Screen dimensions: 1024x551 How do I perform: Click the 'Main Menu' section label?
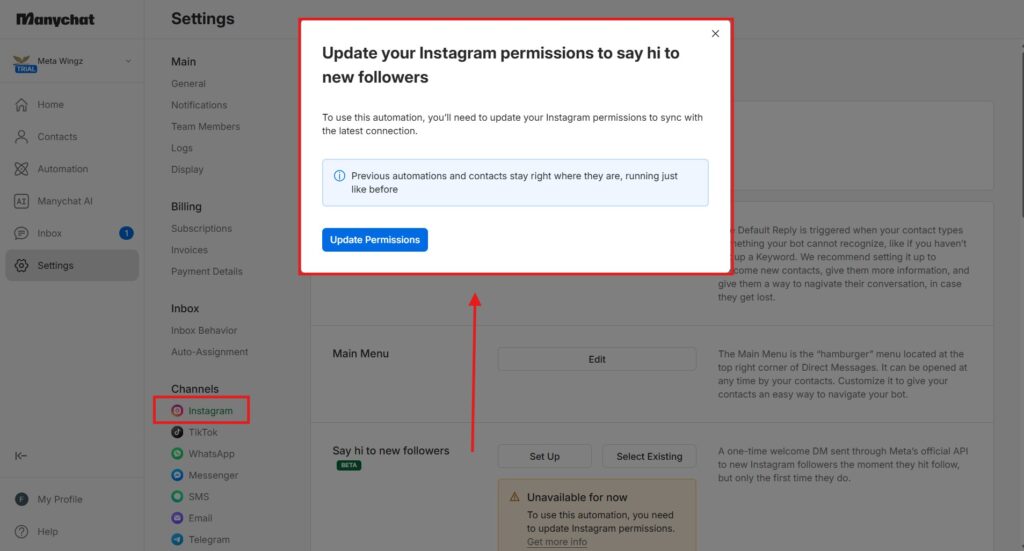click(x=360, y=353)
